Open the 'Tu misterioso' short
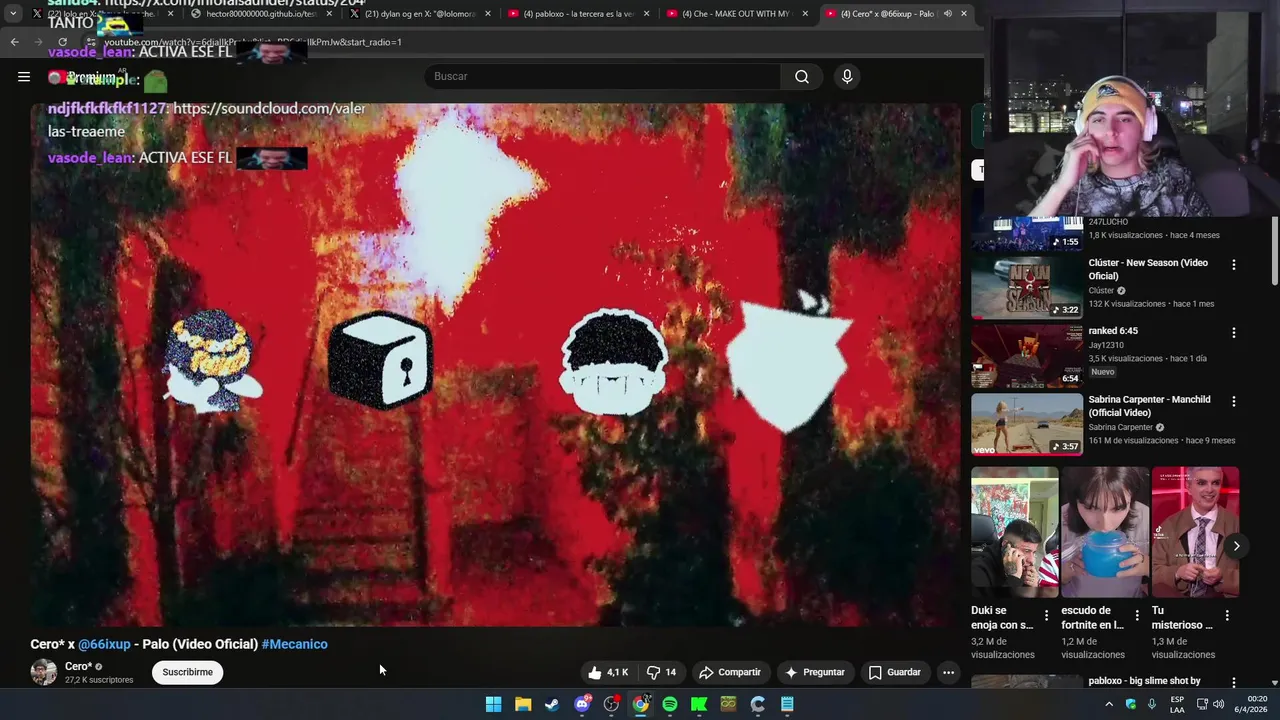The width and height of the screenshot is (1280, 720). point(1195,532)
